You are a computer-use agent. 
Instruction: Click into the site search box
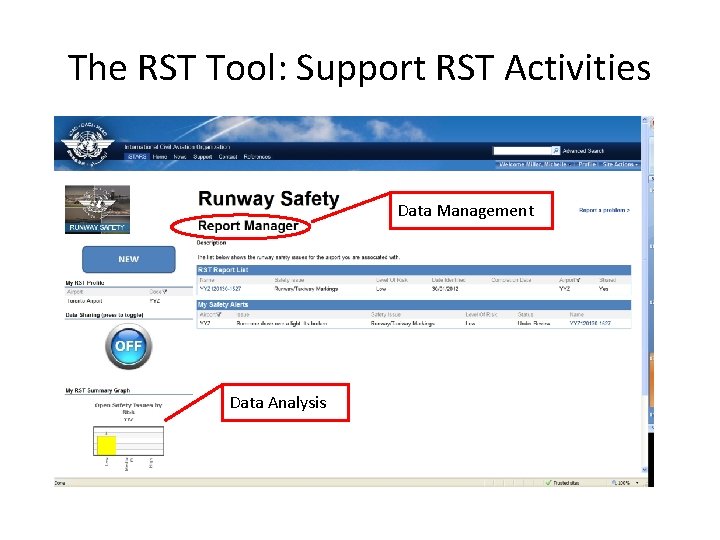[522, 151]
